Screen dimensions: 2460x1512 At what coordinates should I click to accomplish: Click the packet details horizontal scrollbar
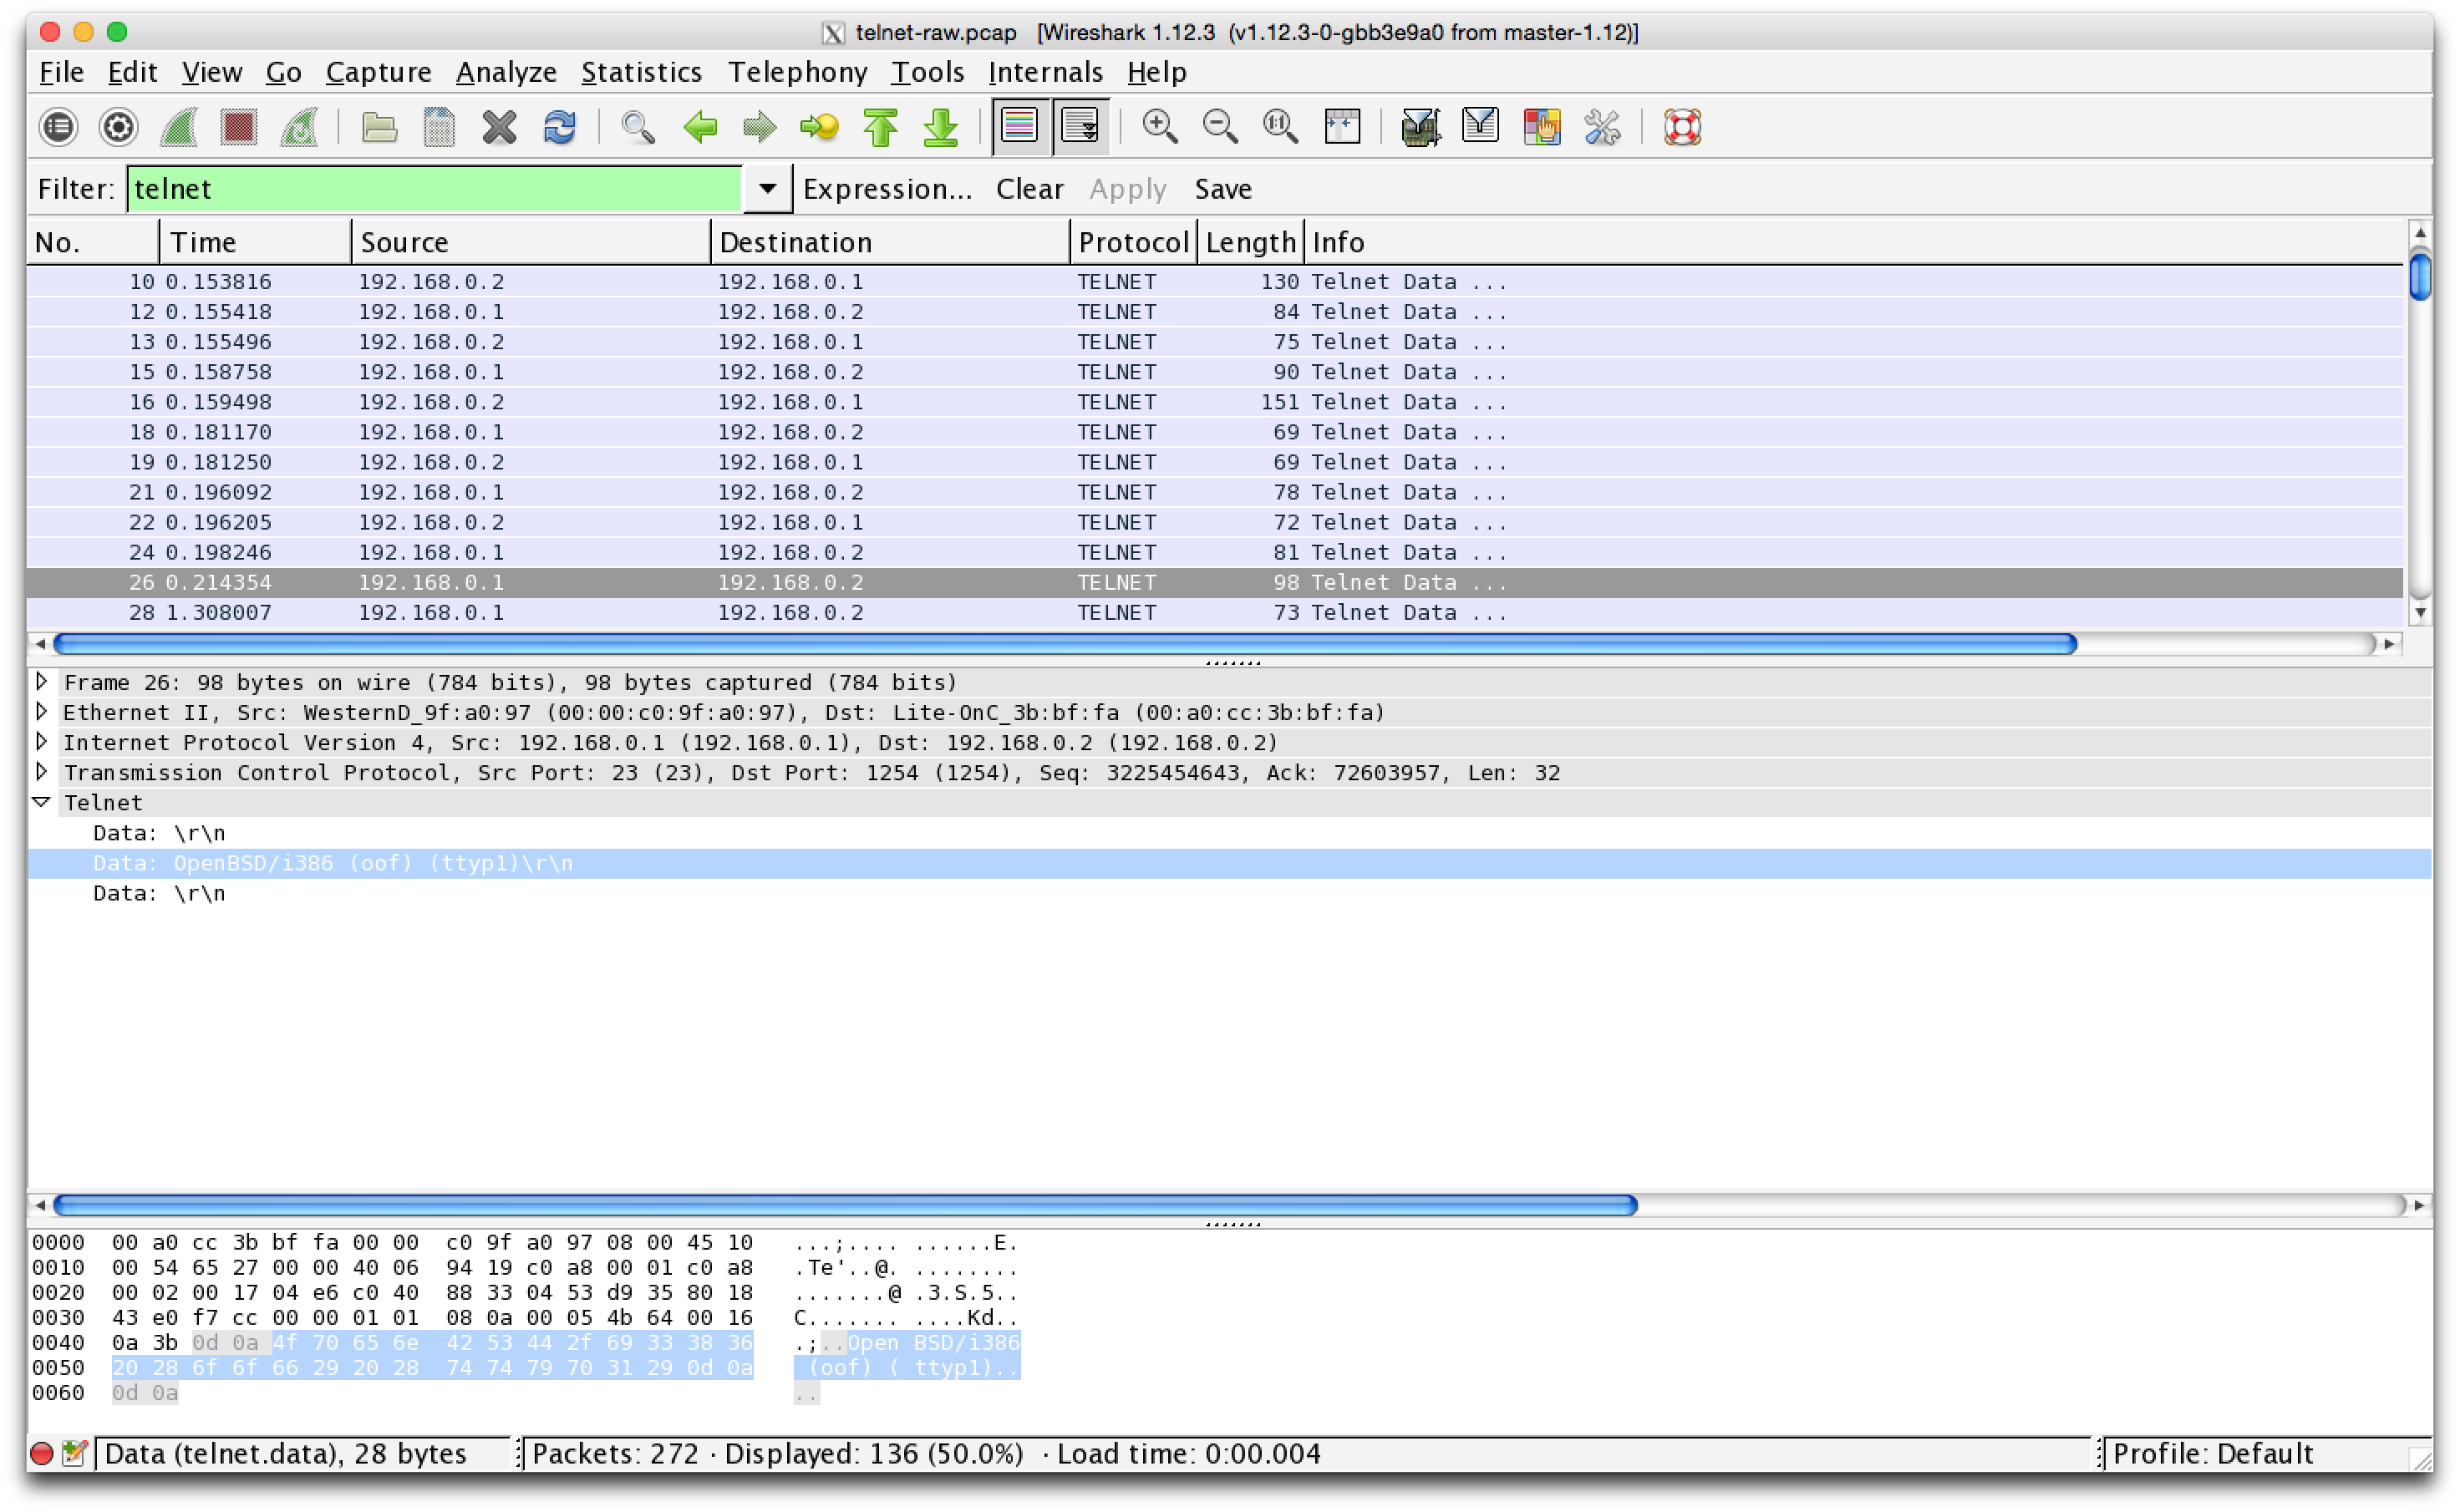pyautogui.click(x=845, y=1205)
